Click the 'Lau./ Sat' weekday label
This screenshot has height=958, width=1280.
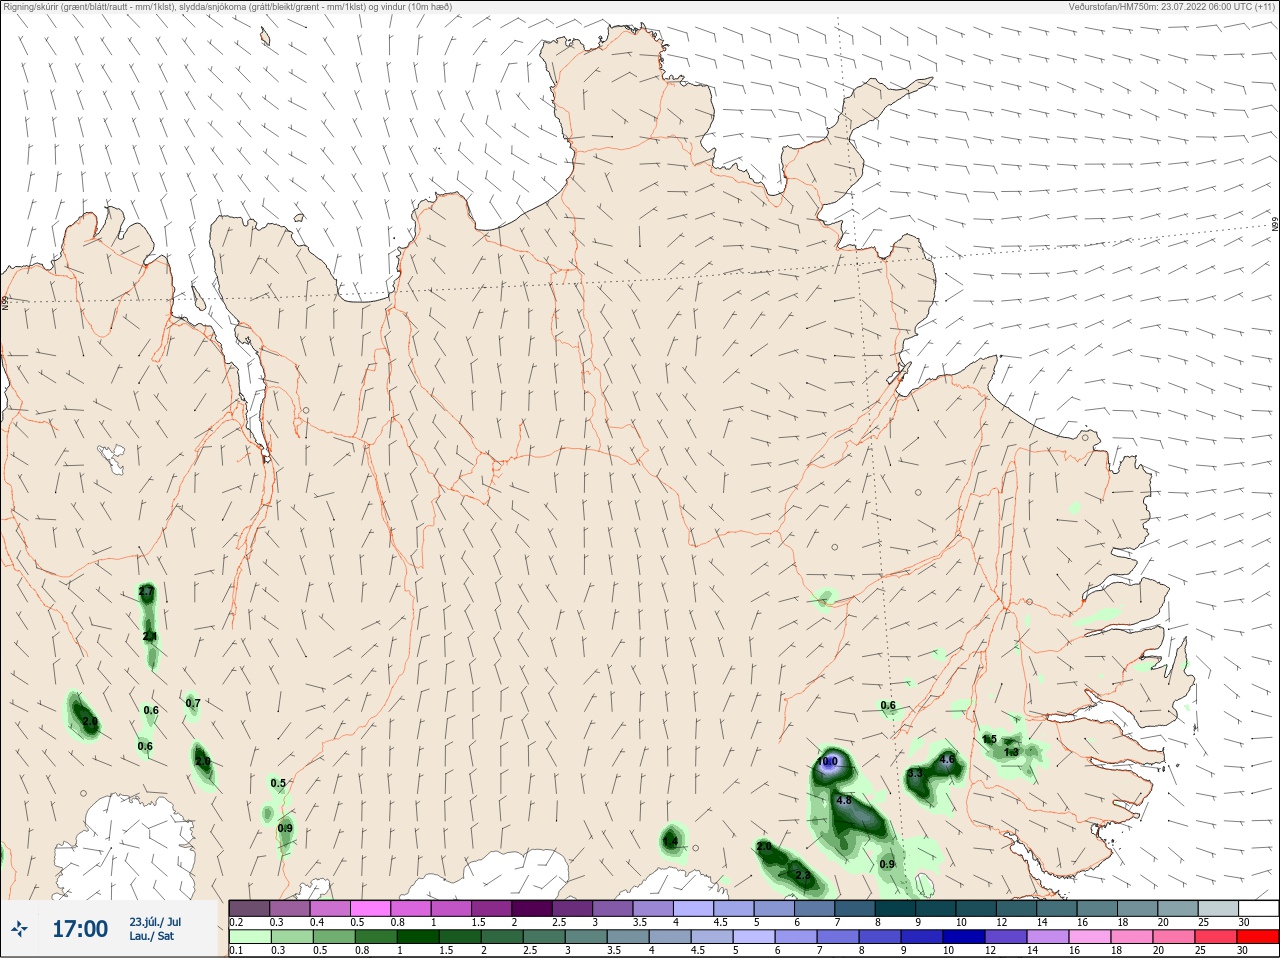coord(152,937)
